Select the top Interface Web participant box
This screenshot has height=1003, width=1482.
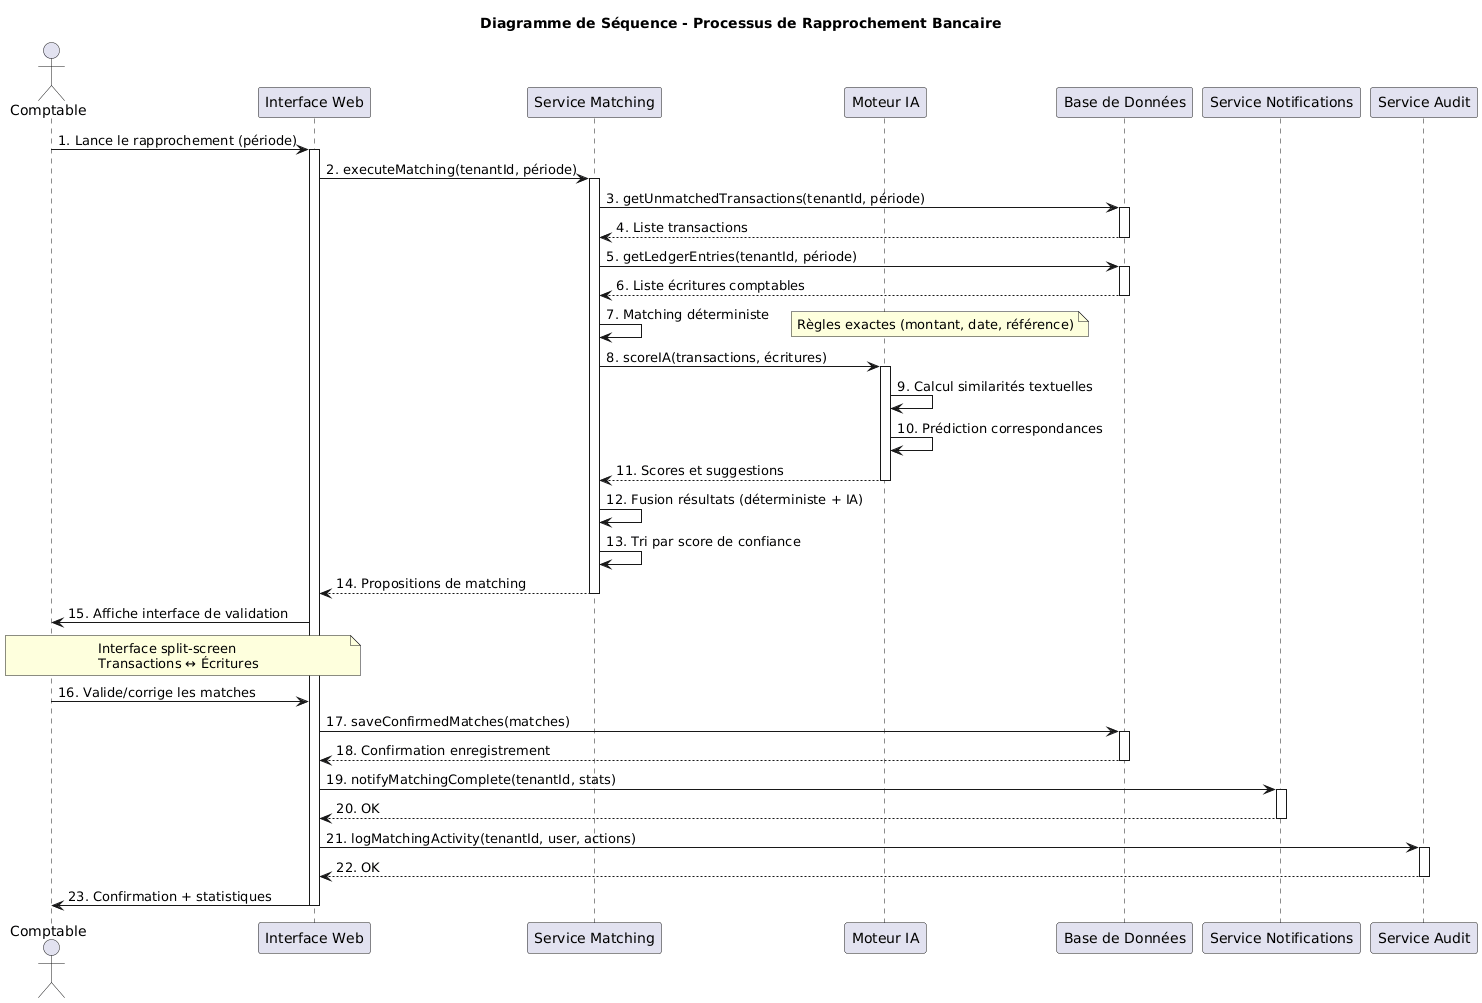click(x=314, y=102)
